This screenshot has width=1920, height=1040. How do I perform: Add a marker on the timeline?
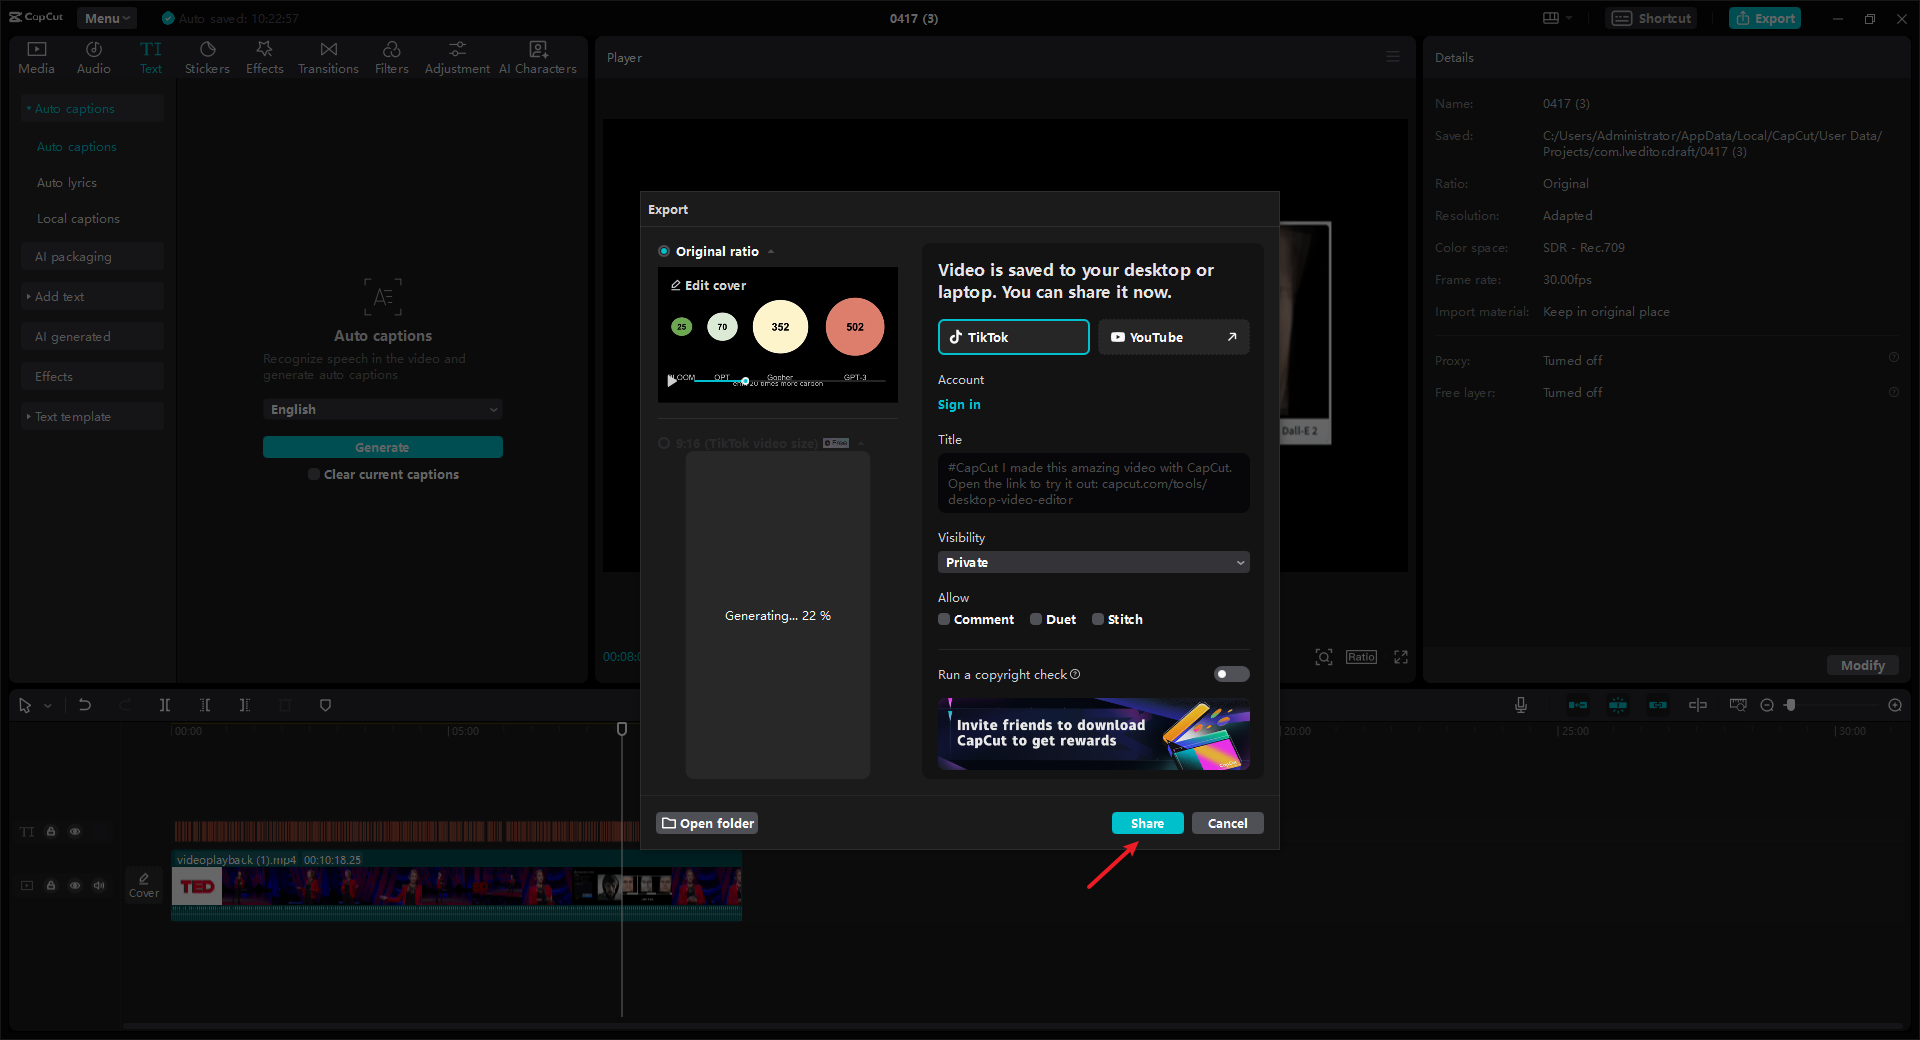(325, 705)
